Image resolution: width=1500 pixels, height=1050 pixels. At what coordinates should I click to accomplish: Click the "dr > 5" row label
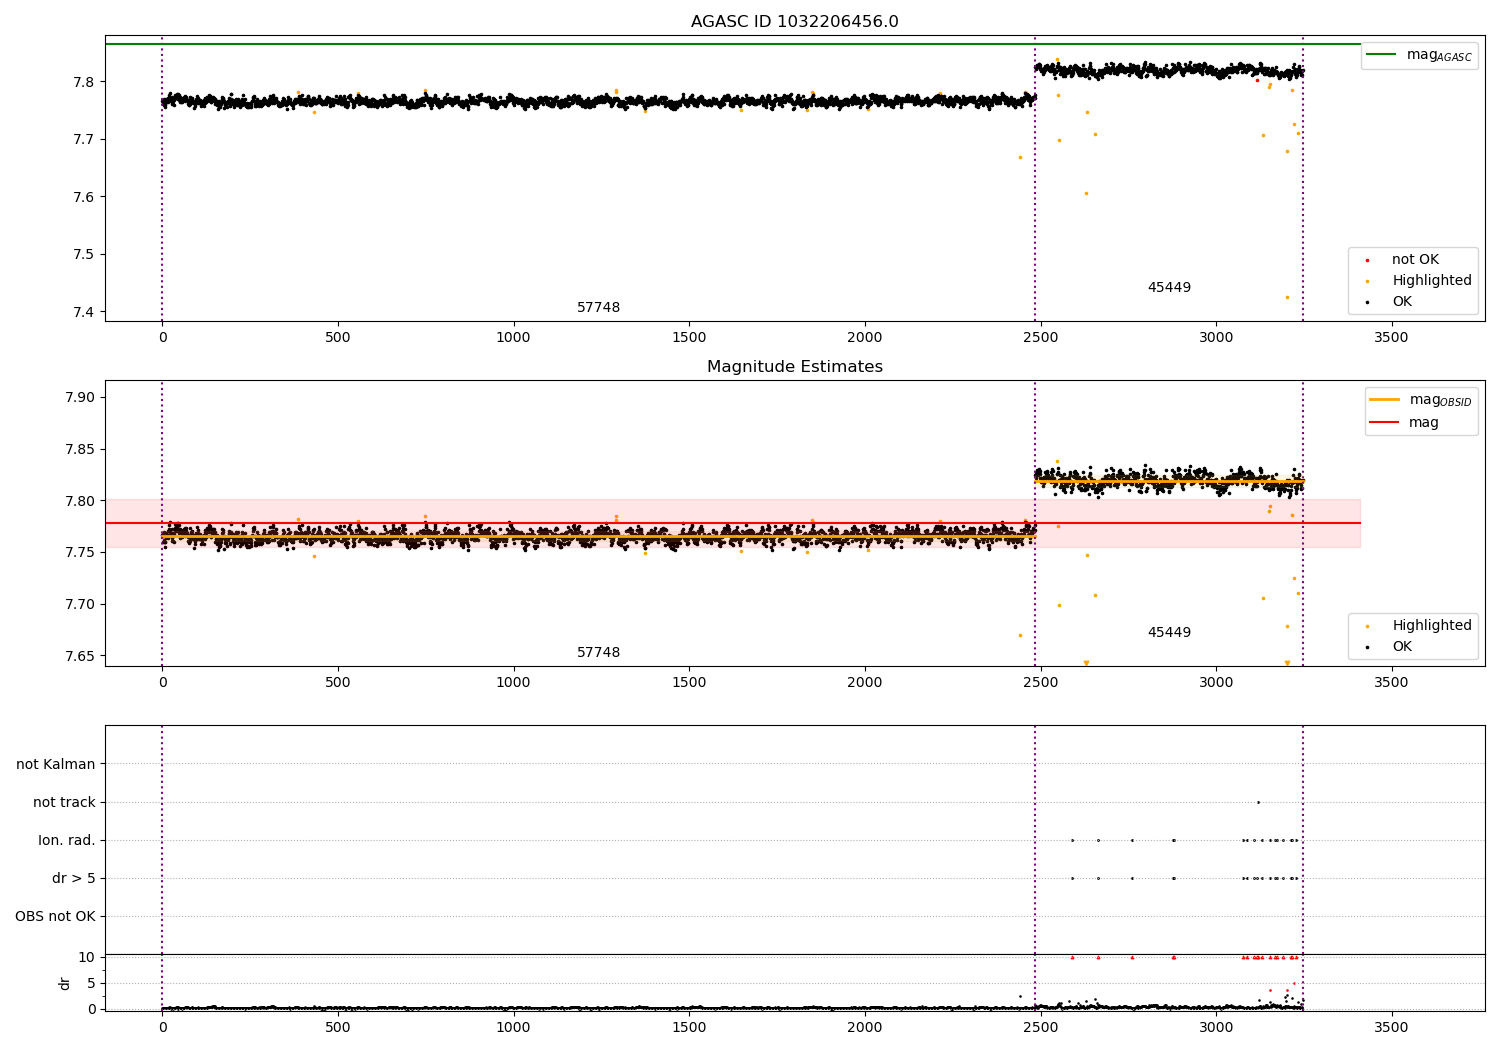click(74, 878)
